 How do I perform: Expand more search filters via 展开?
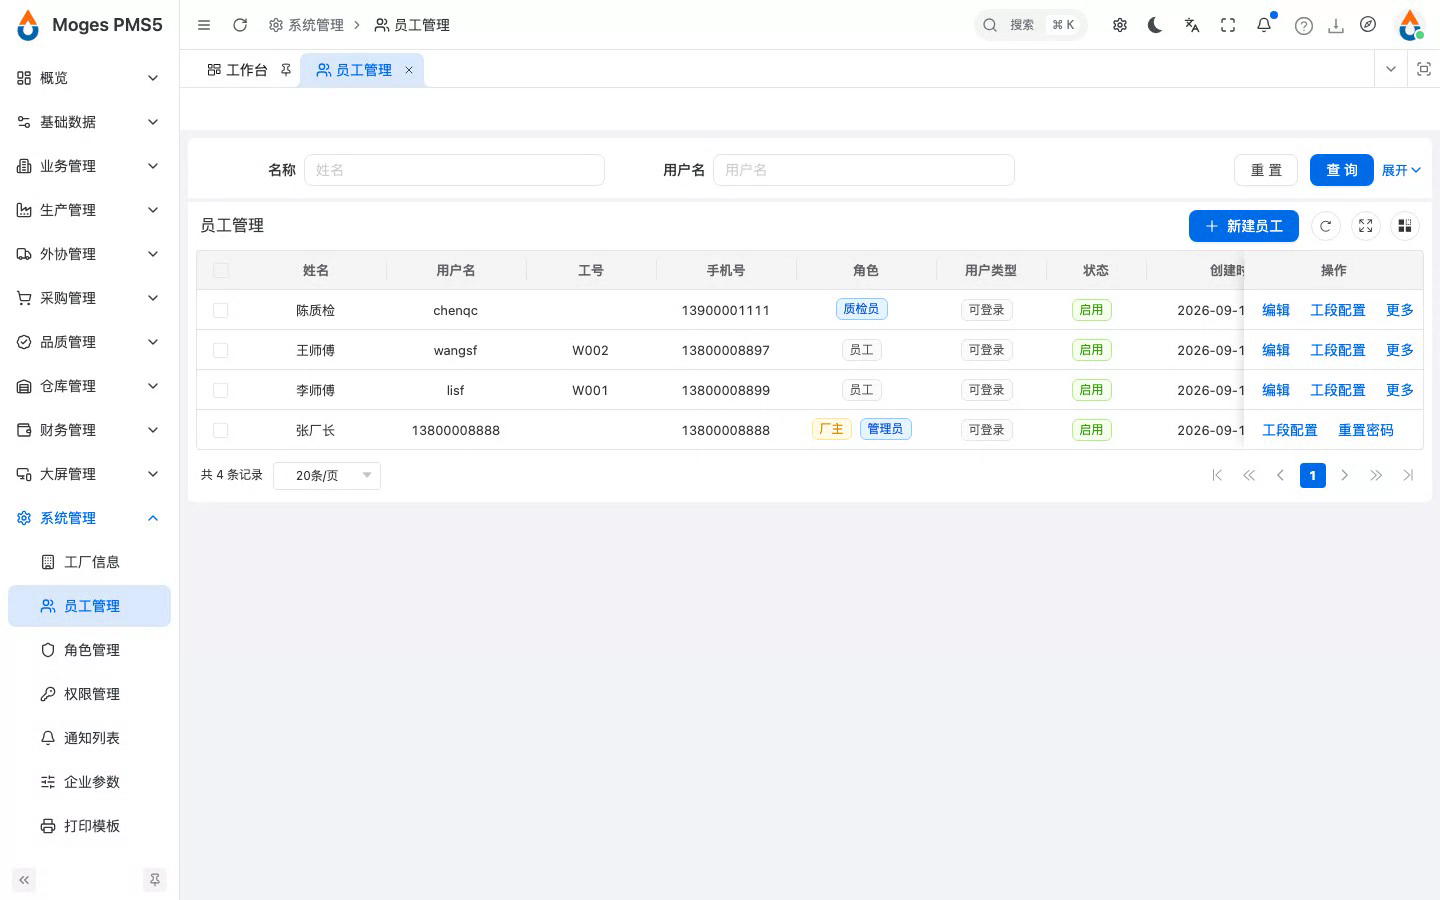[x=1401, y=170]
